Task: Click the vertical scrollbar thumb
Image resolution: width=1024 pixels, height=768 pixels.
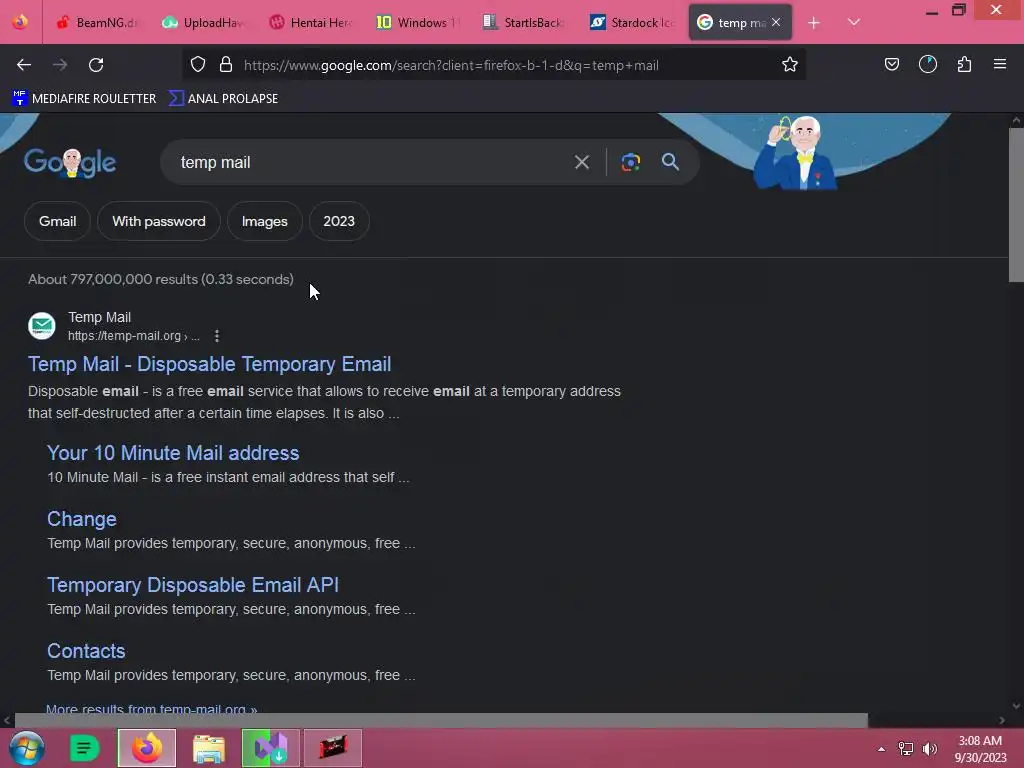Action: pyautogui.click(x=1016, y=205)
